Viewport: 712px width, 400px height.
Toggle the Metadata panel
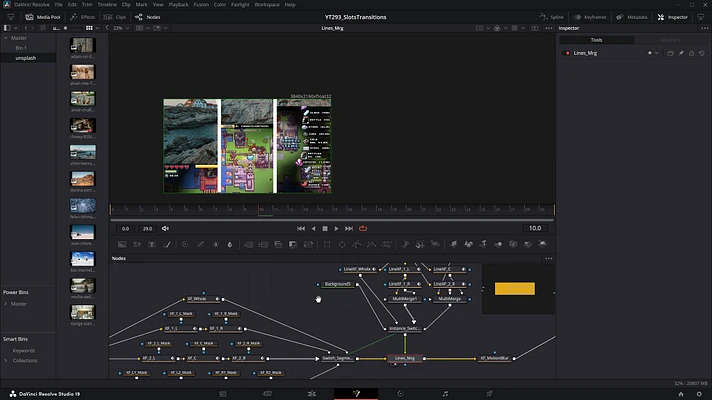tap(632, 17)
